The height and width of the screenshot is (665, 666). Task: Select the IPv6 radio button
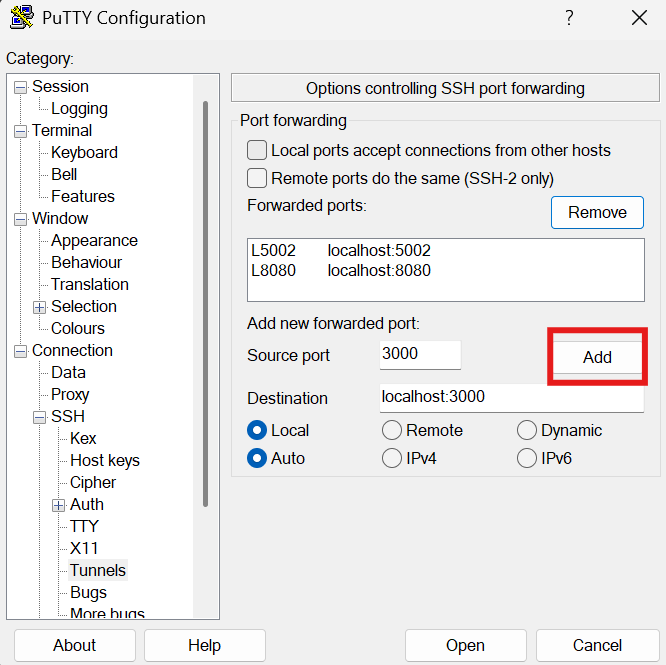(527, 458)
